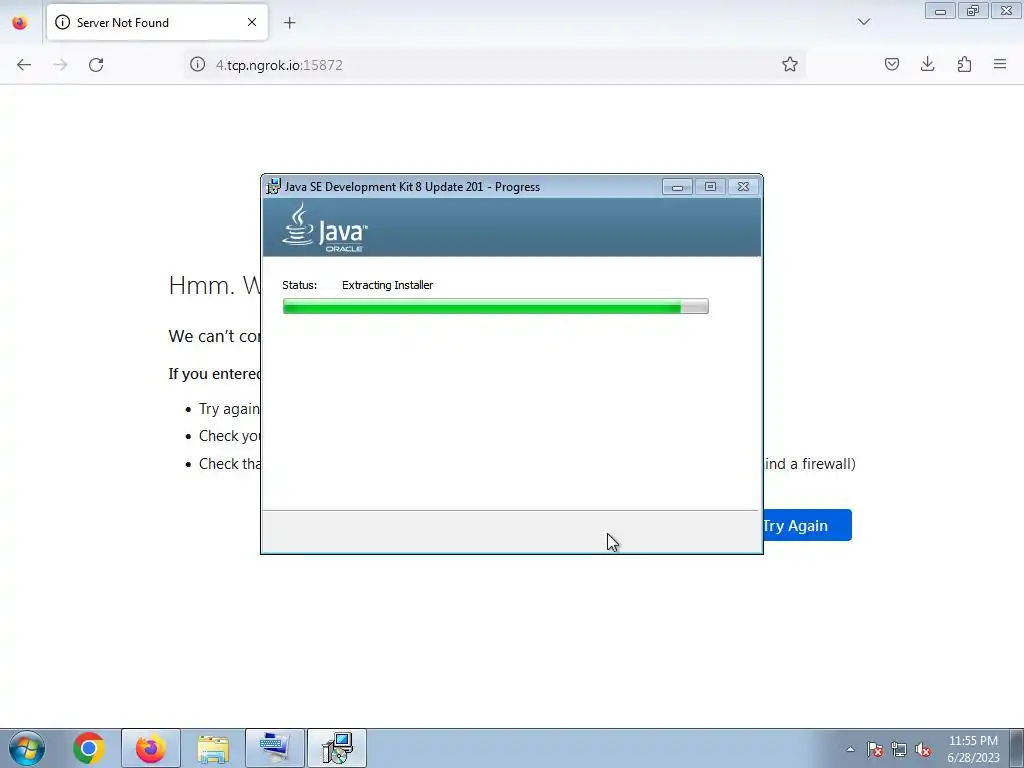
Task: Click the Firefox forward arrow
Action: (60, 65)
